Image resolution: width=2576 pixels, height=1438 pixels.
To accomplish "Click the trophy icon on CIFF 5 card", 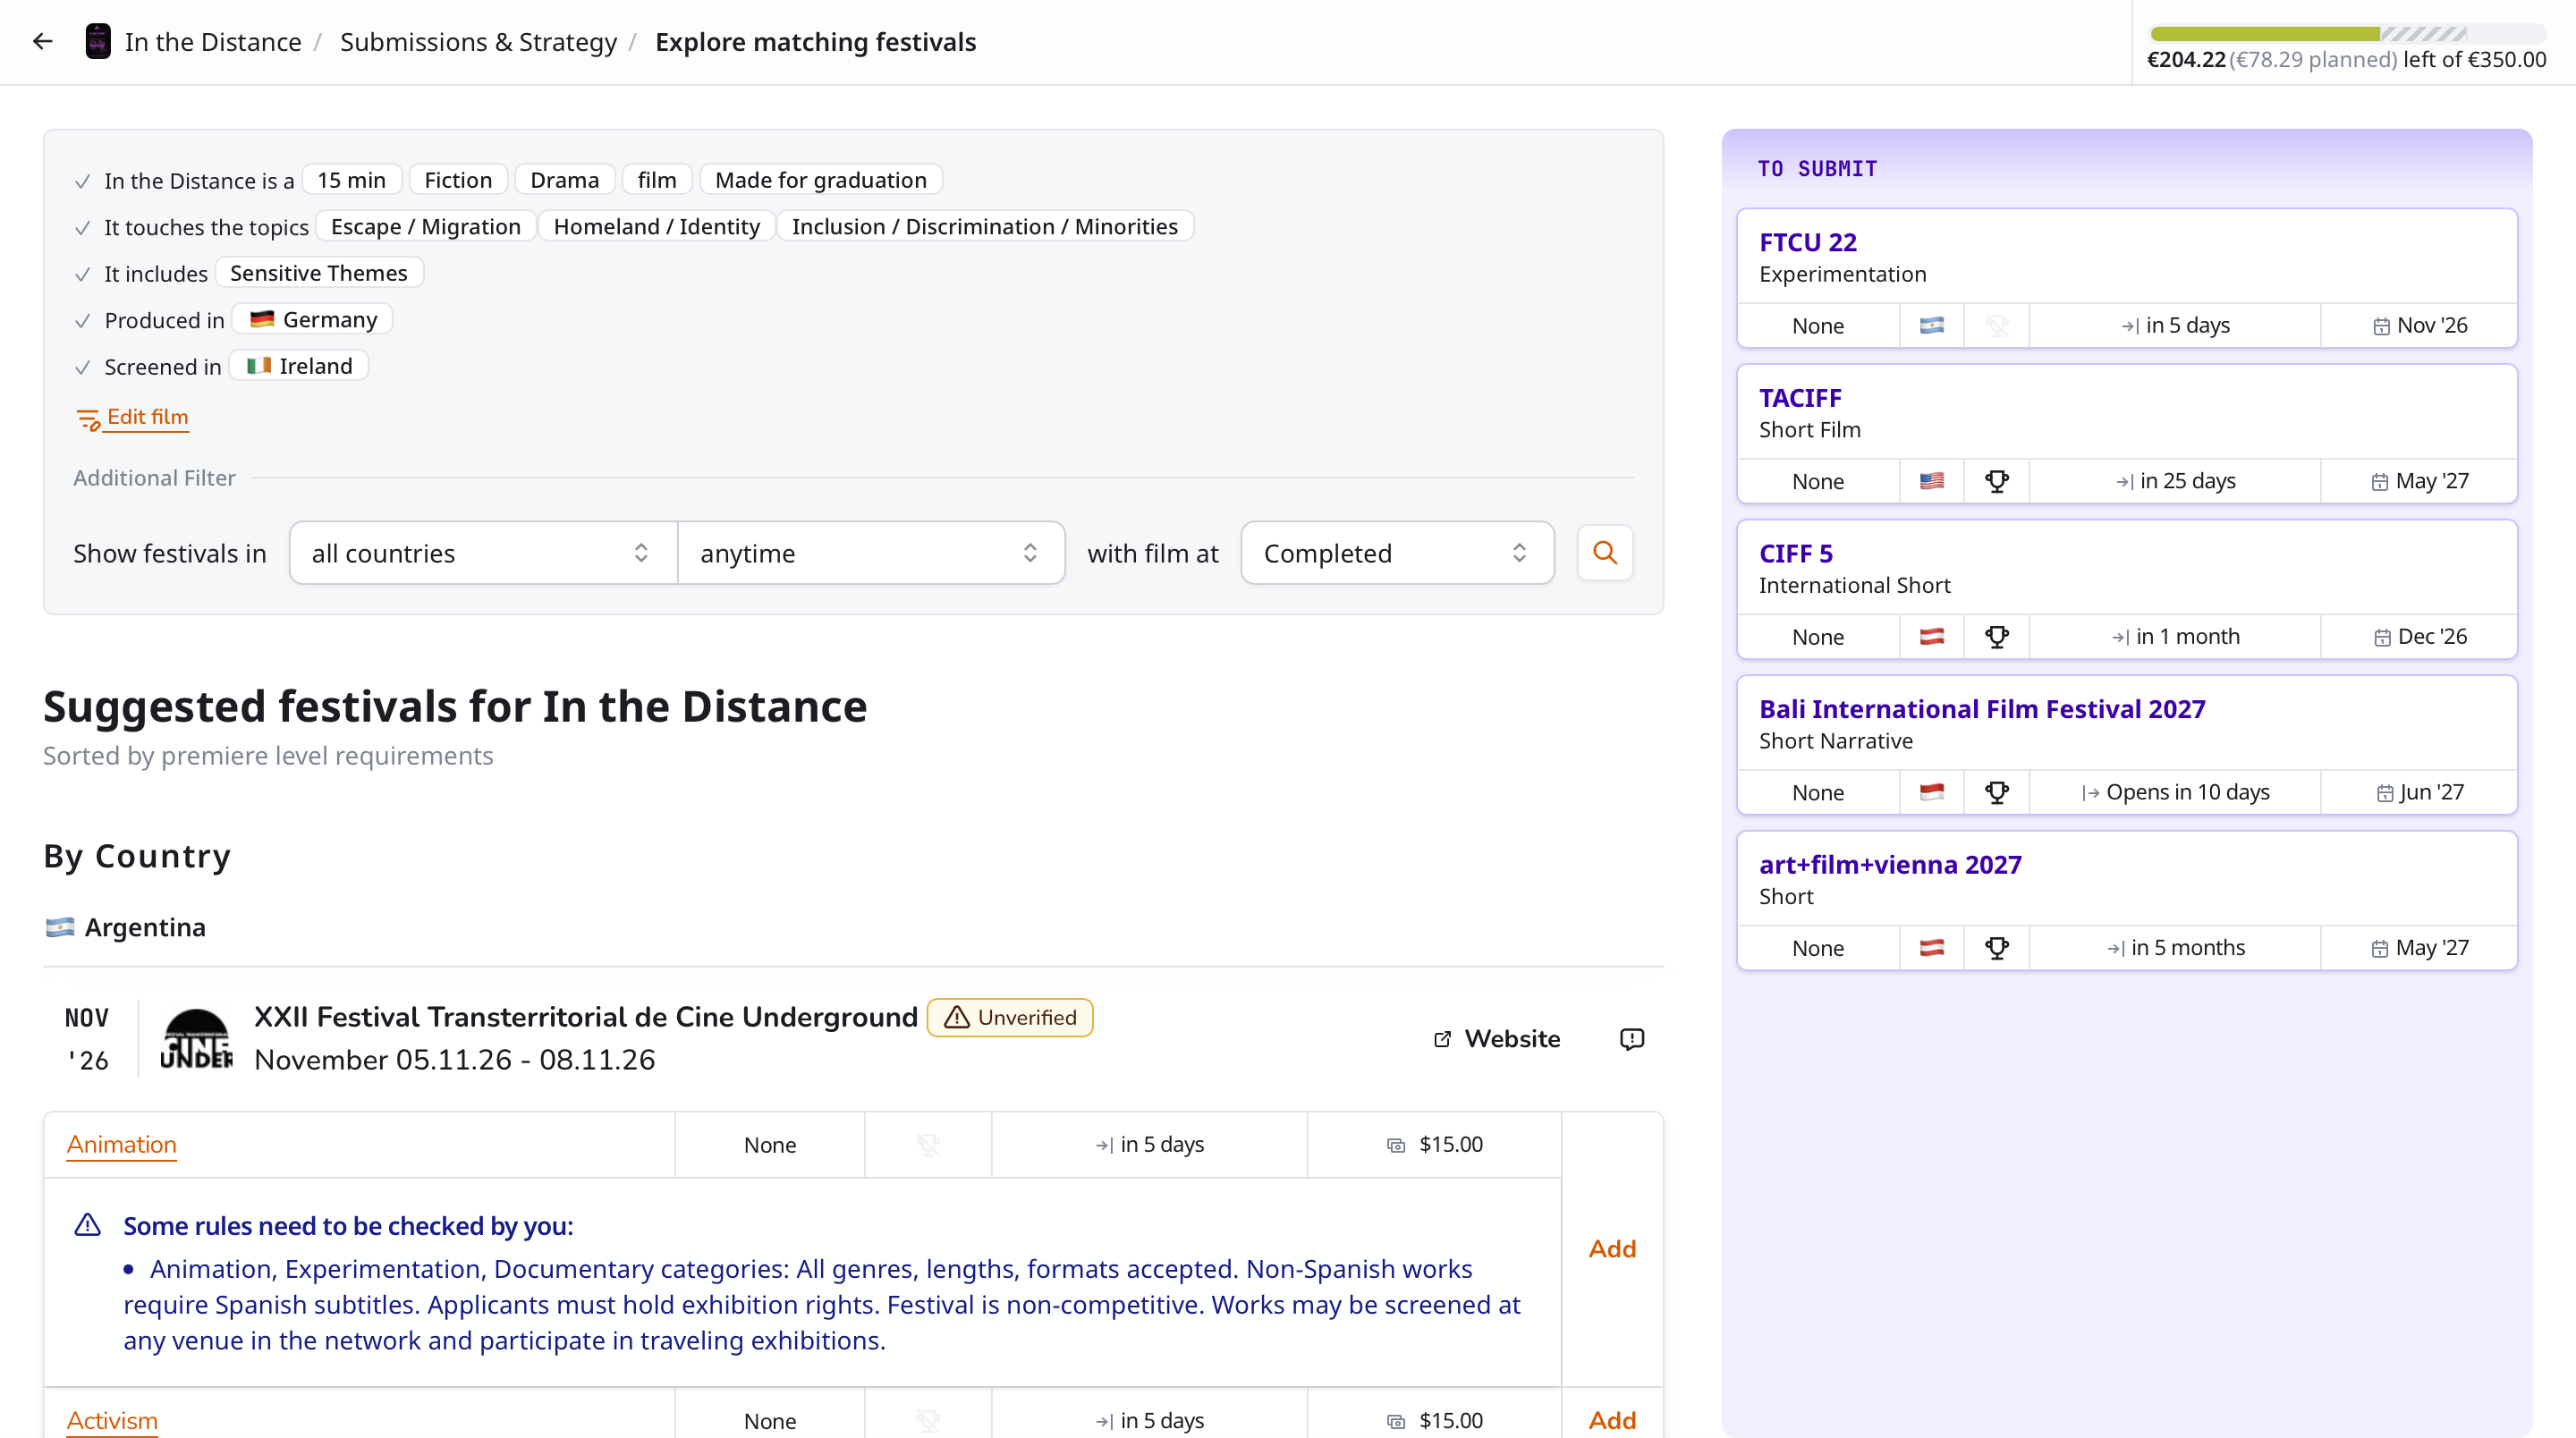I will 1996,637.
